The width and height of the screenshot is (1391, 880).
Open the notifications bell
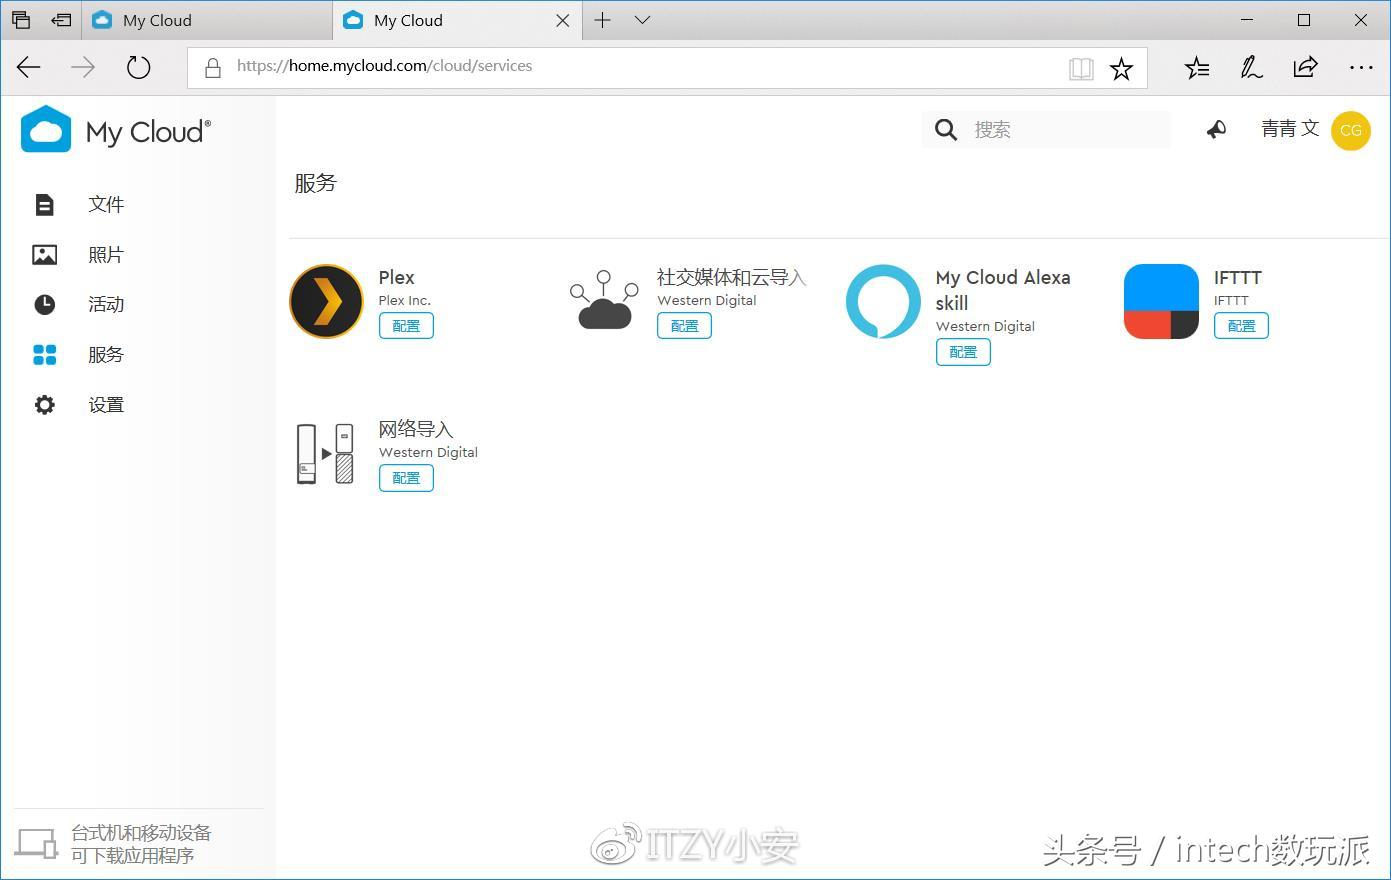pyautogui.click(x=1215, y=129)
